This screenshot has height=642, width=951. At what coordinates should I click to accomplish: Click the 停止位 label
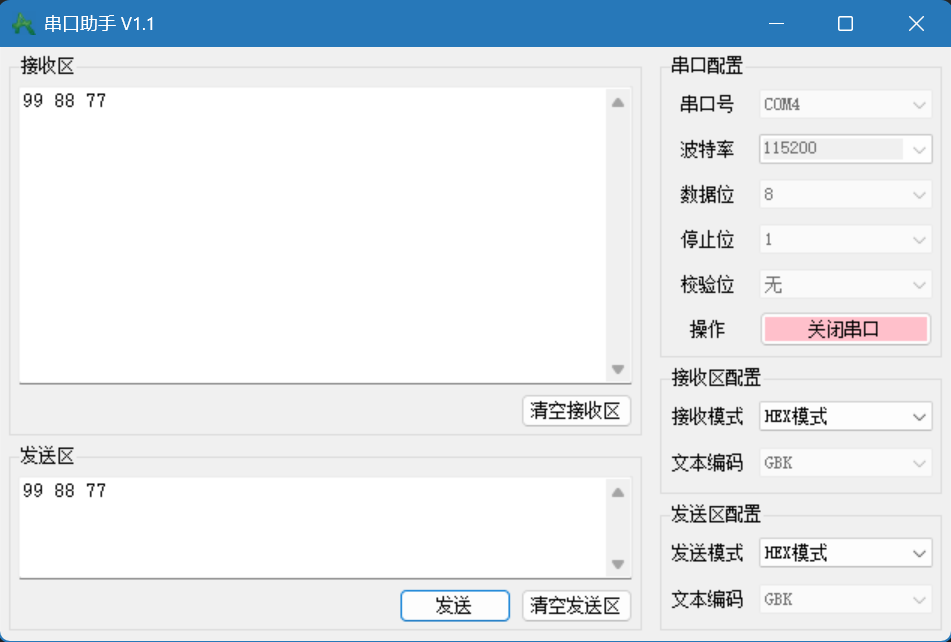coord(707,240)
